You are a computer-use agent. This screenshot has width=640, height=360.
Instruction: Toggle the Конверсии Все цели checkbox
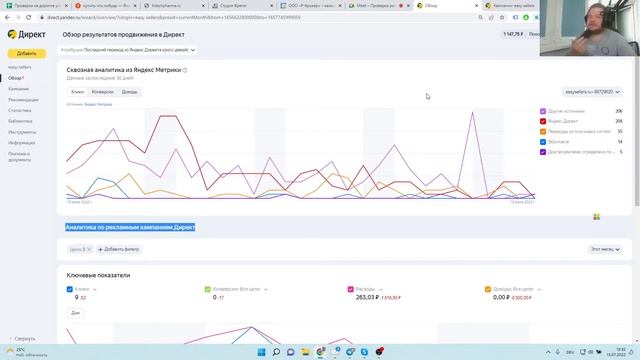[x=207, y=289]
